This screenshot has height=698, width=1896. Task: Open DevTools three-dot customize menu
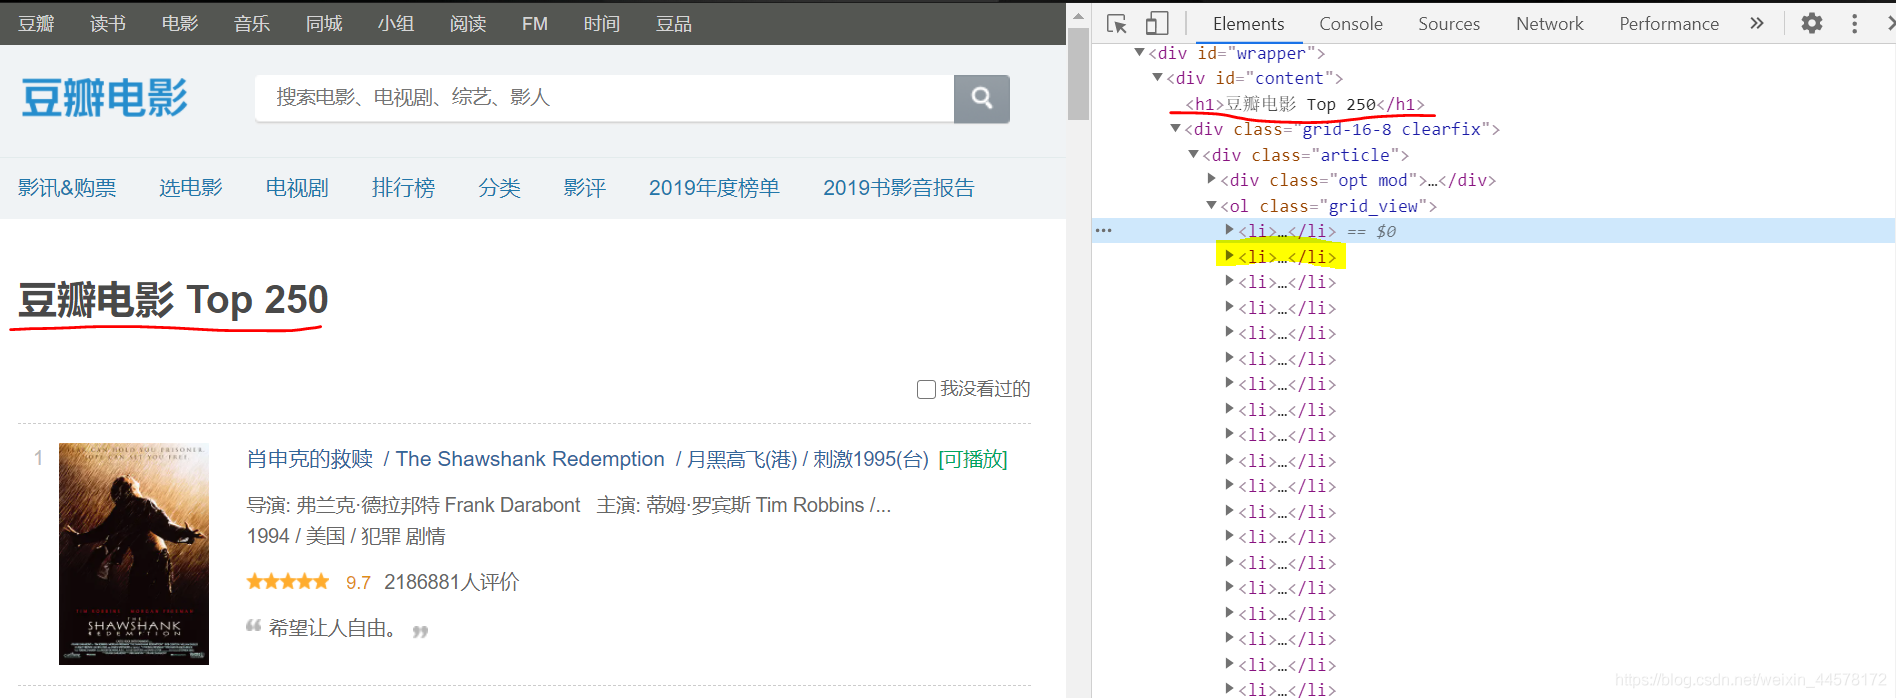pyautogui.click(x=1854, y=23)
